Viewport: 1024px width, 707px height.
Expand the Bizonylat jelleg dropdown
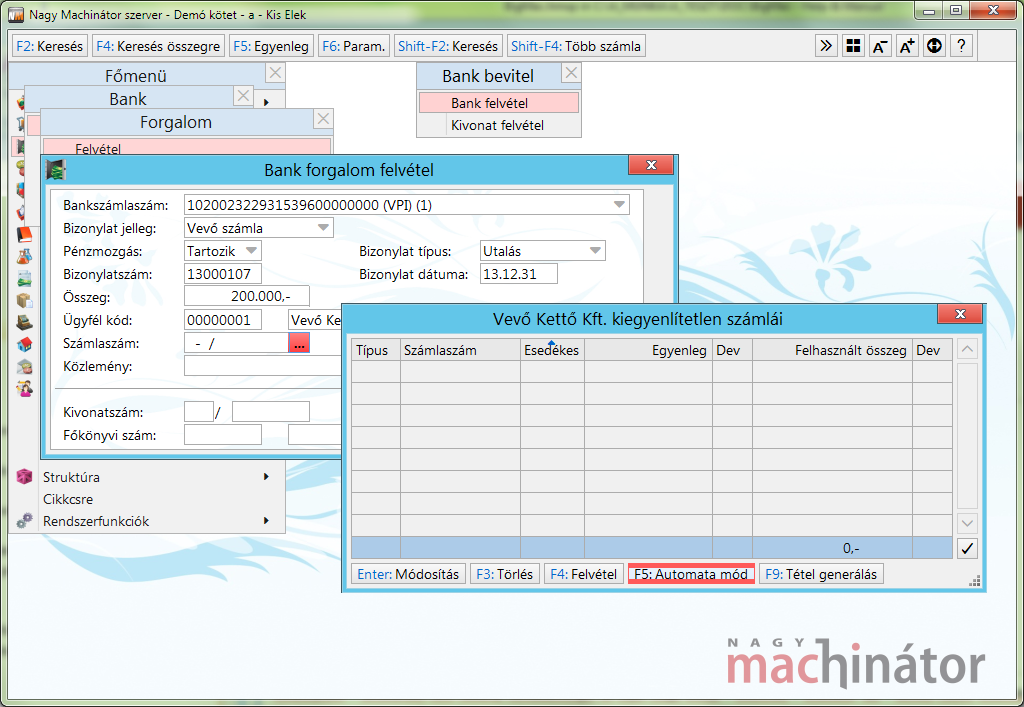(x=323, y=228)
